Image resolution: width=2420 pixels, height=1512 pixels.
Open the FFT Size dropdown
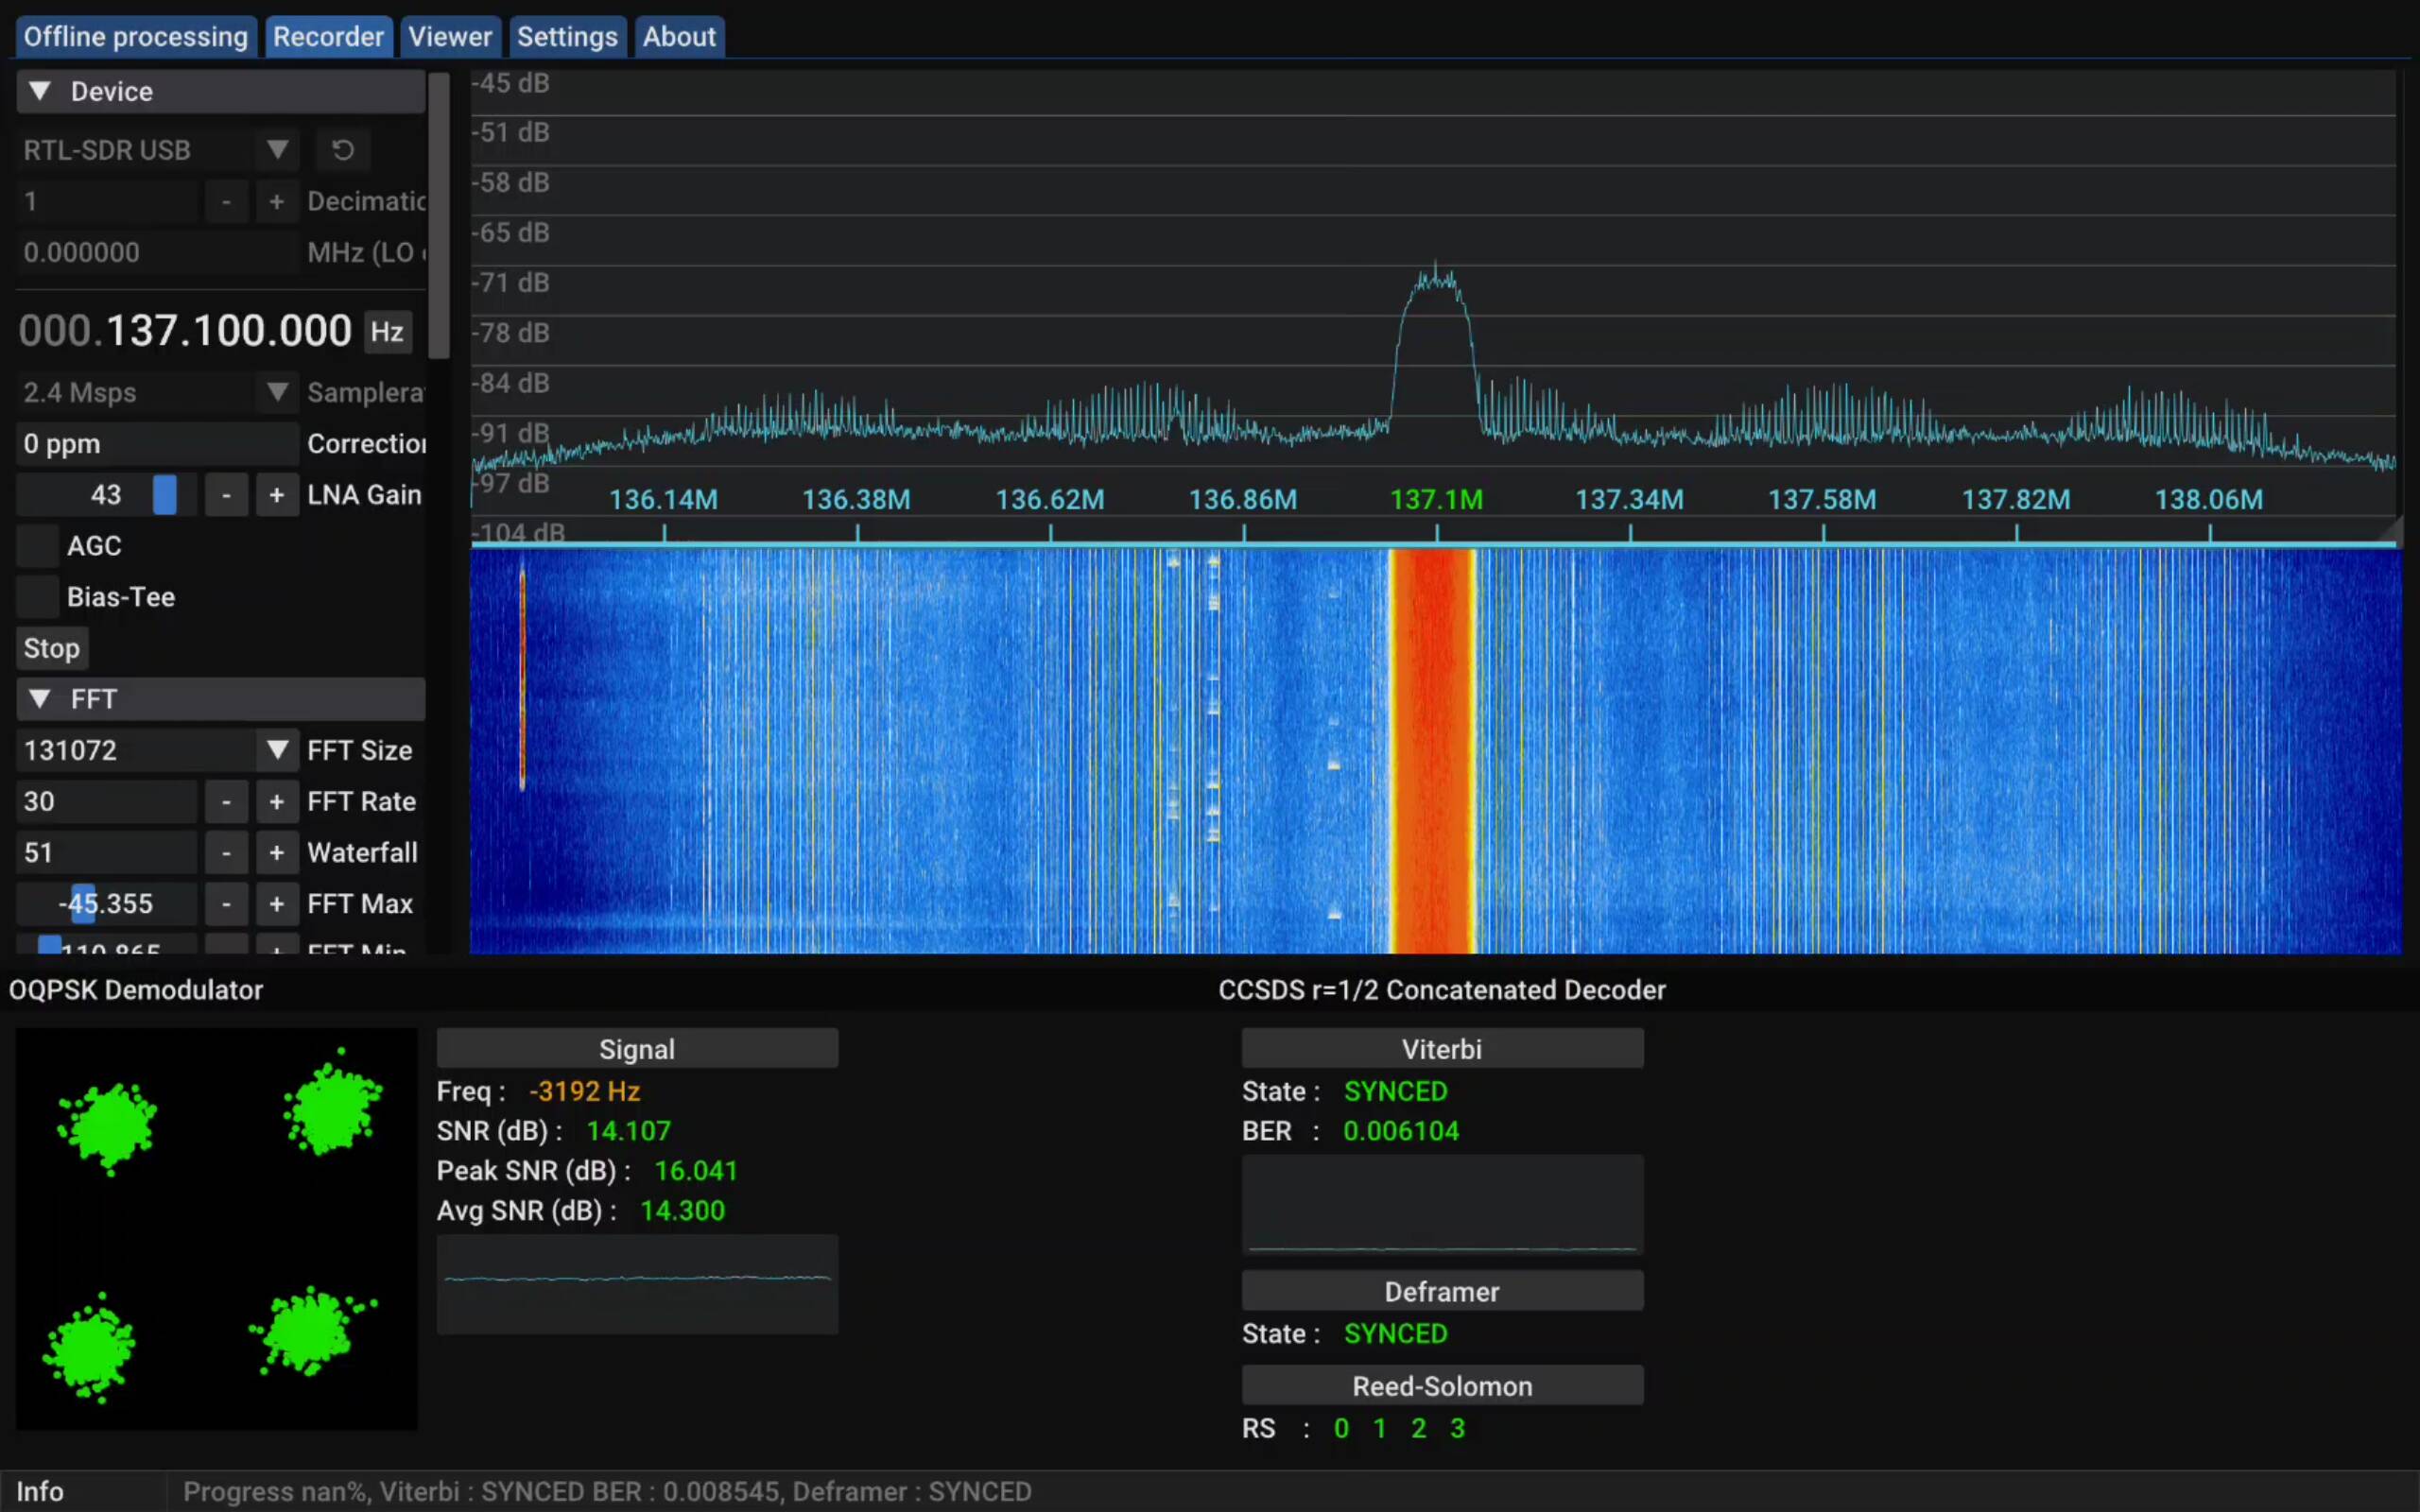(277, 749)
